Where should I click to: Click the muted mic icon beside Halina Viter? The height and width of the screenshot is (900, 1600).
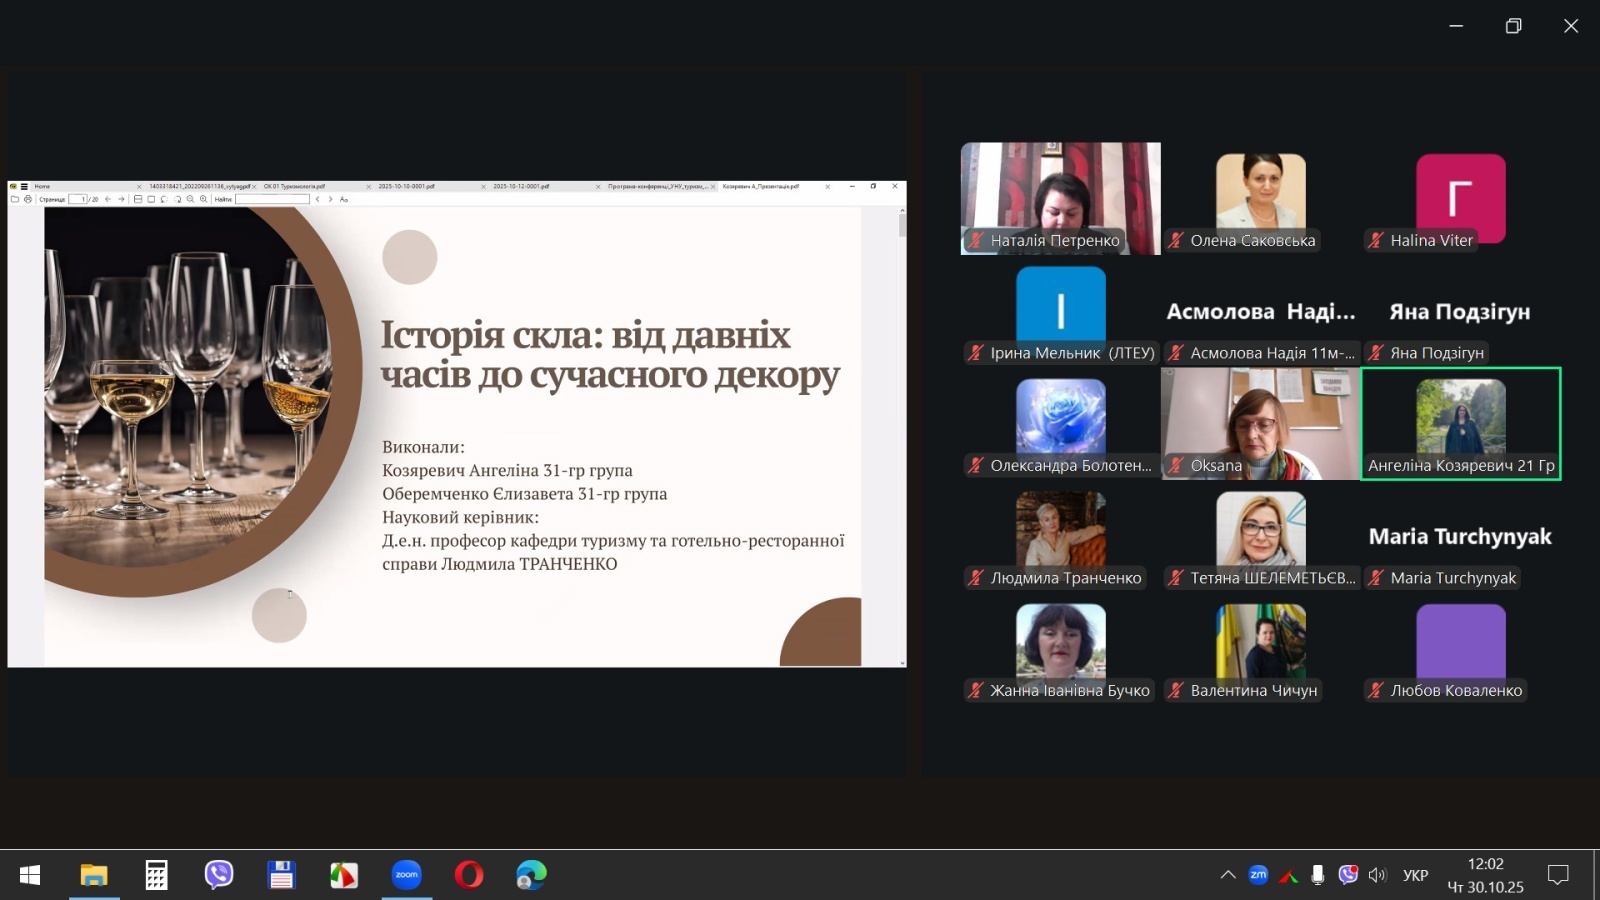(1376, 240)
